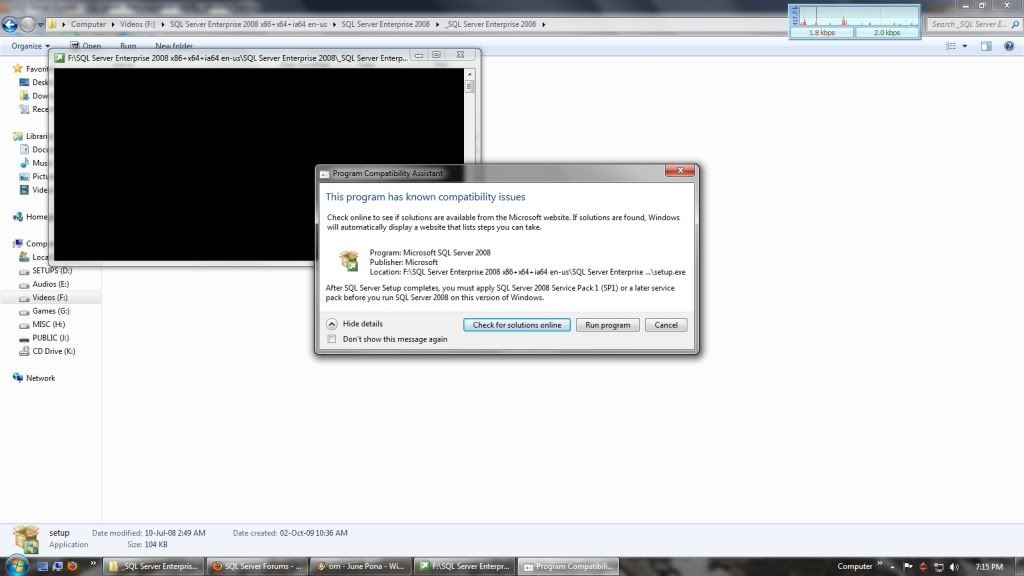This screenshot has height=576, width=1024.
Task: Open the Organize dropdown menu
Action: (31, 46)
